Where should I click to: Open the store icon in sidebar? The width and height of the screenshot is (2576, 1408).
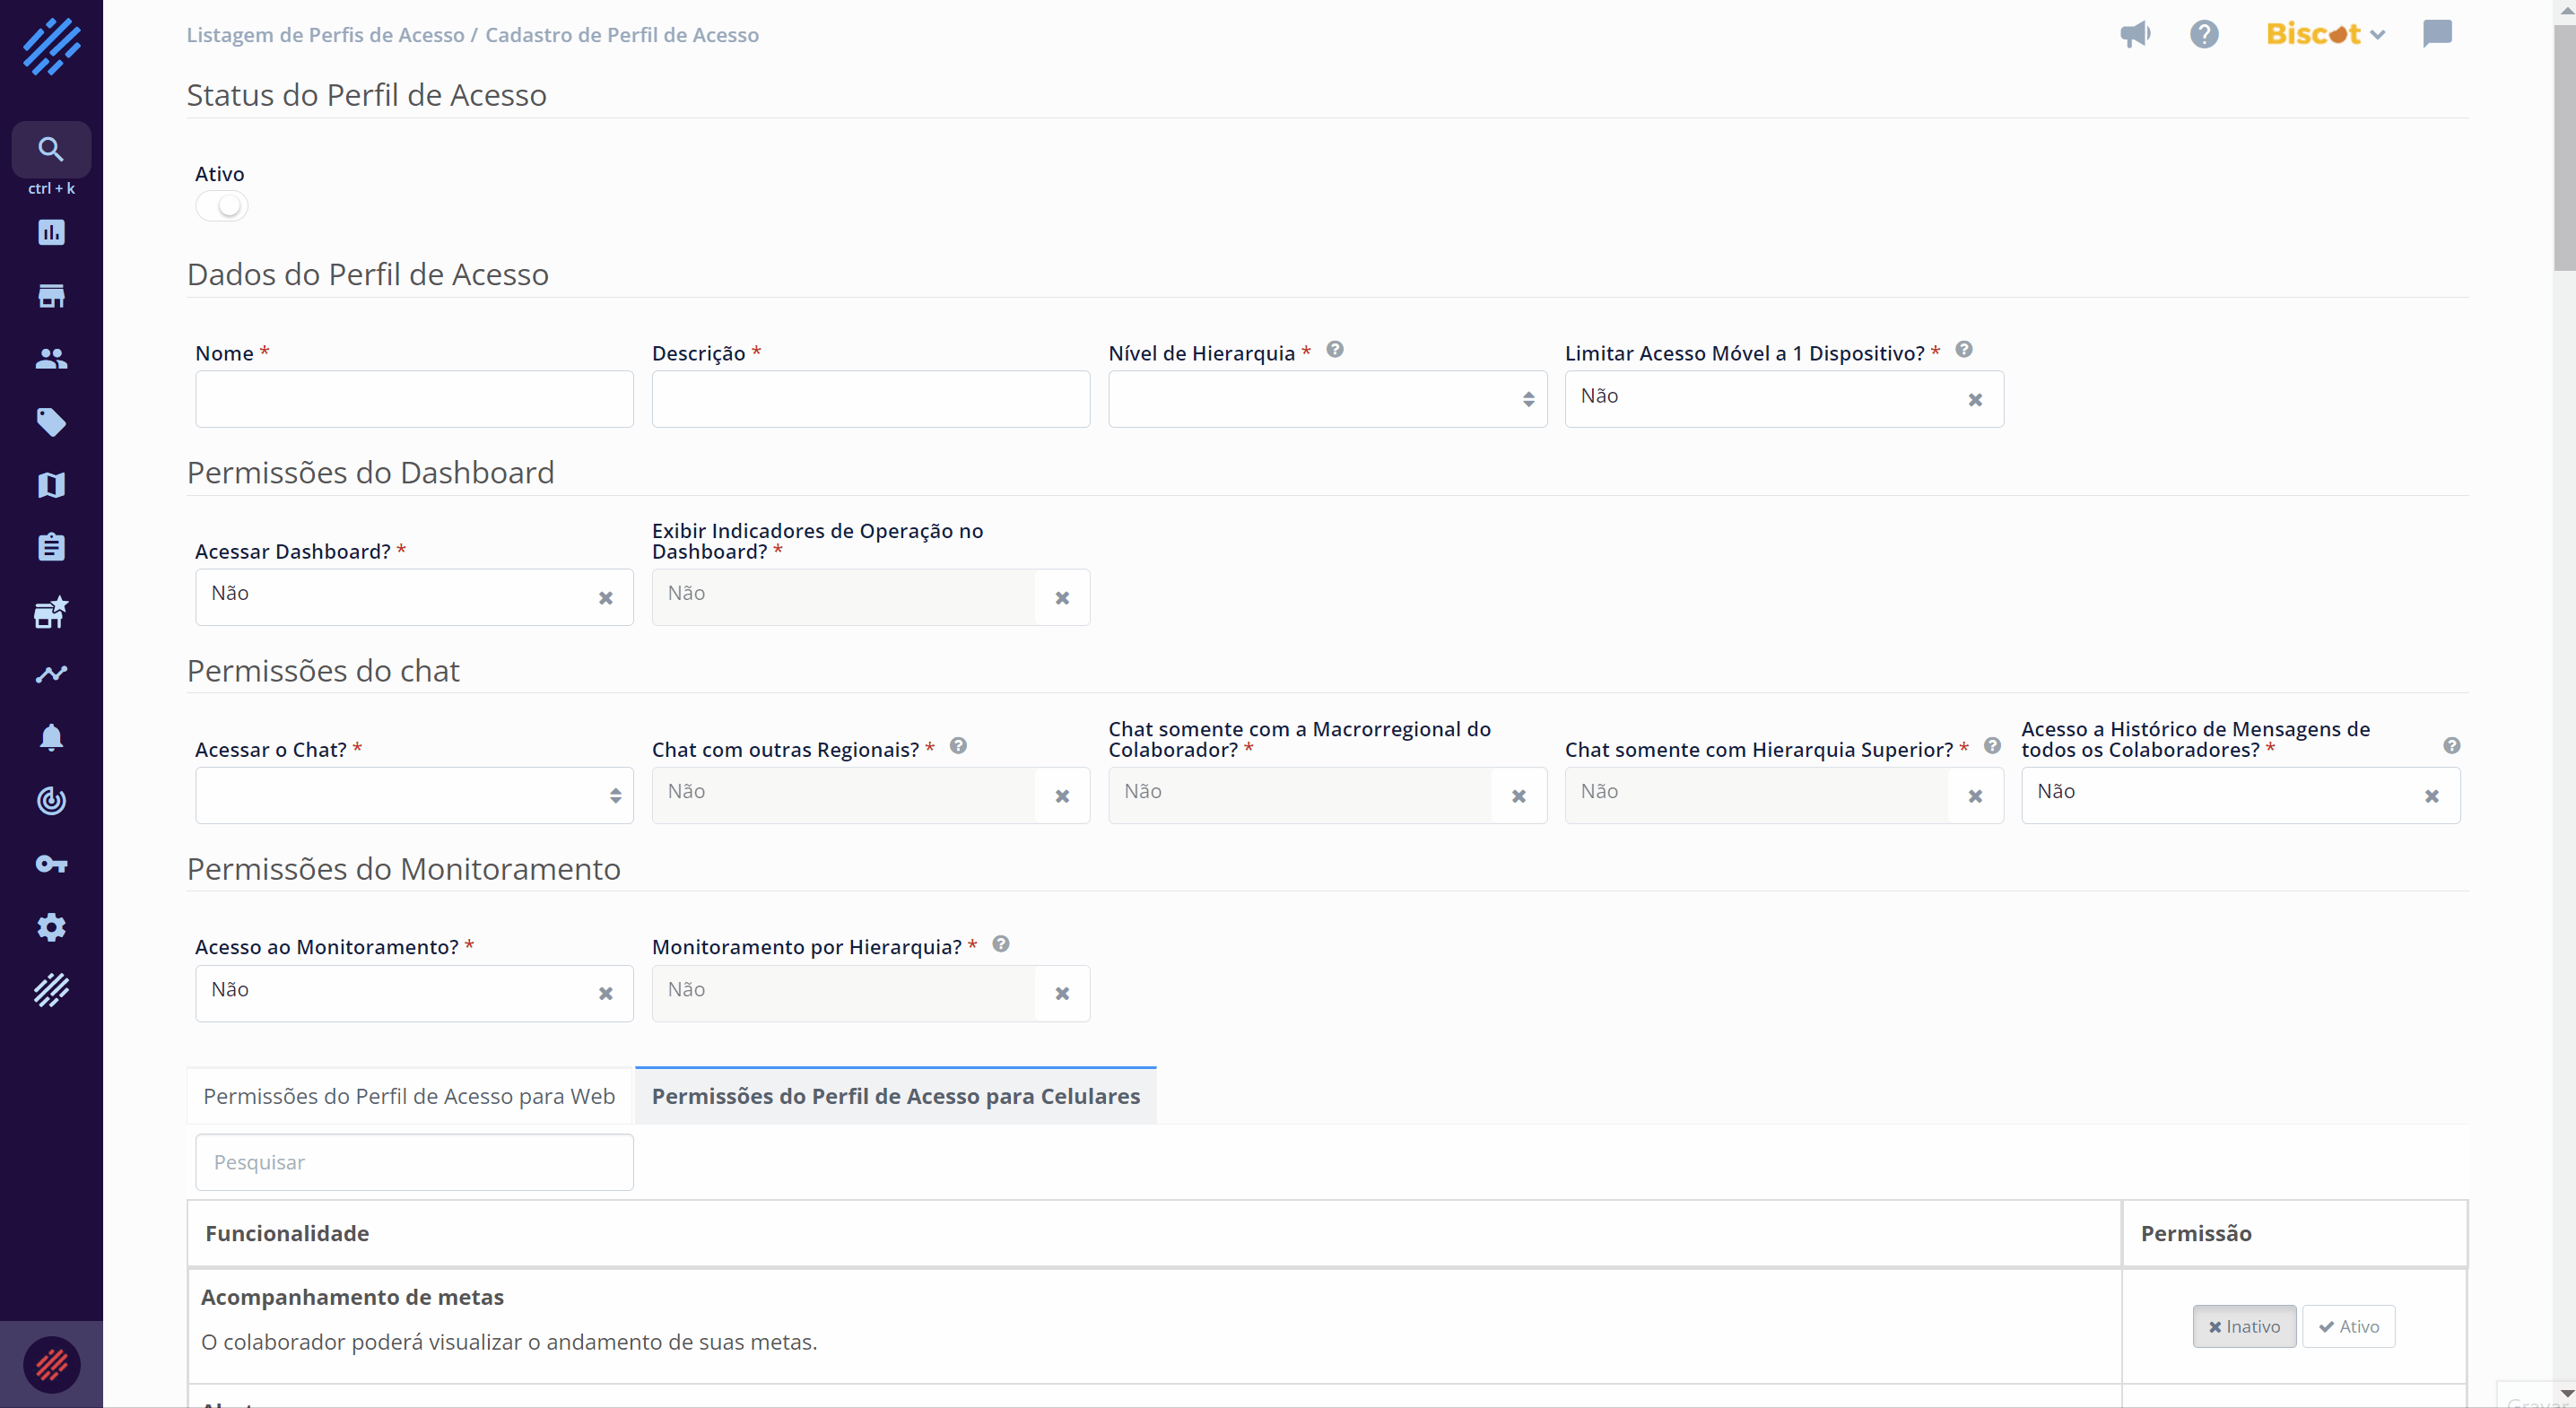tap(51, 296)
